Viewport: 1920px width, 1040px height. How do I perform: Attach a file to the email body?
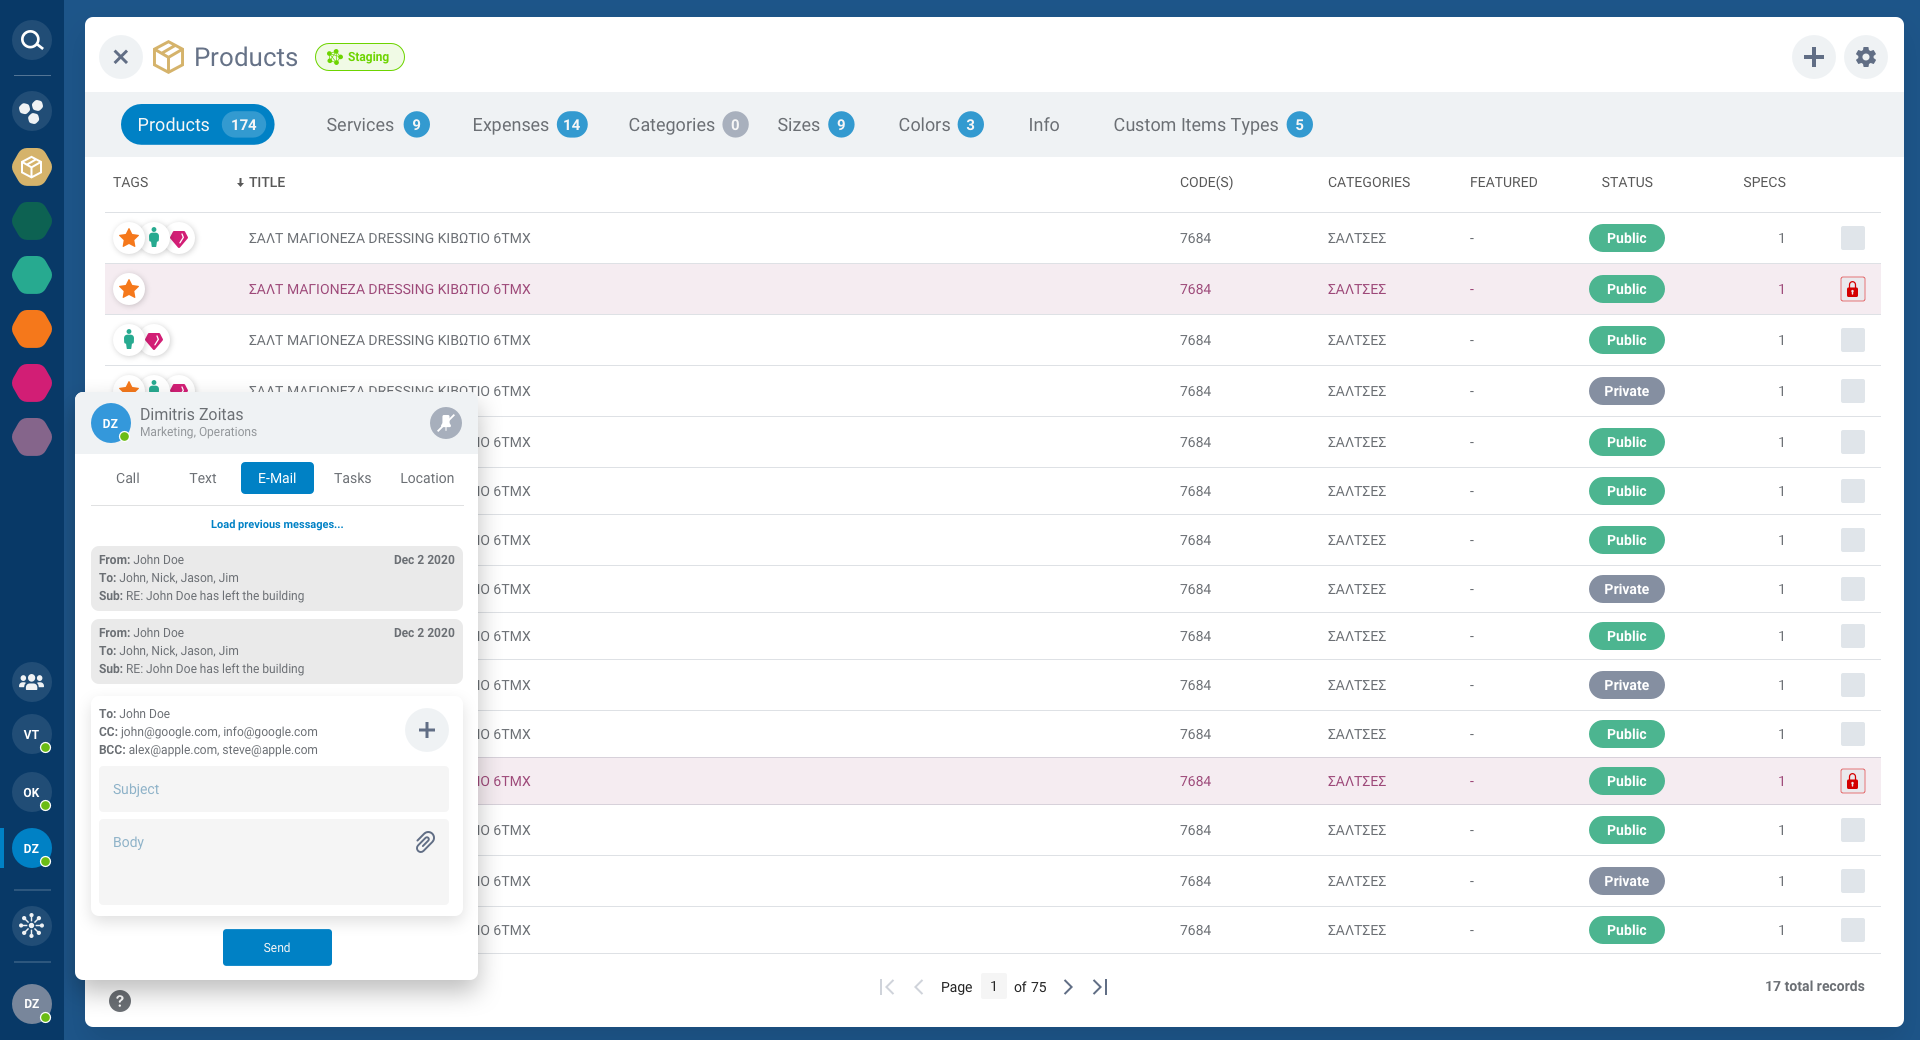click(x=424, y=843)
